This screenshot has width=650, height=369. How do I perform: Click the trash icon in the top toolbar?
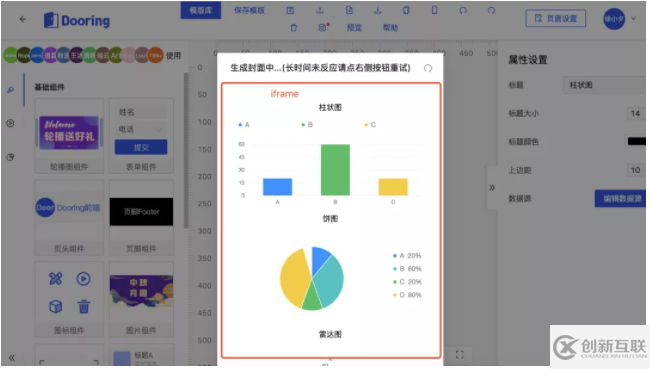[x=293, y=28]
